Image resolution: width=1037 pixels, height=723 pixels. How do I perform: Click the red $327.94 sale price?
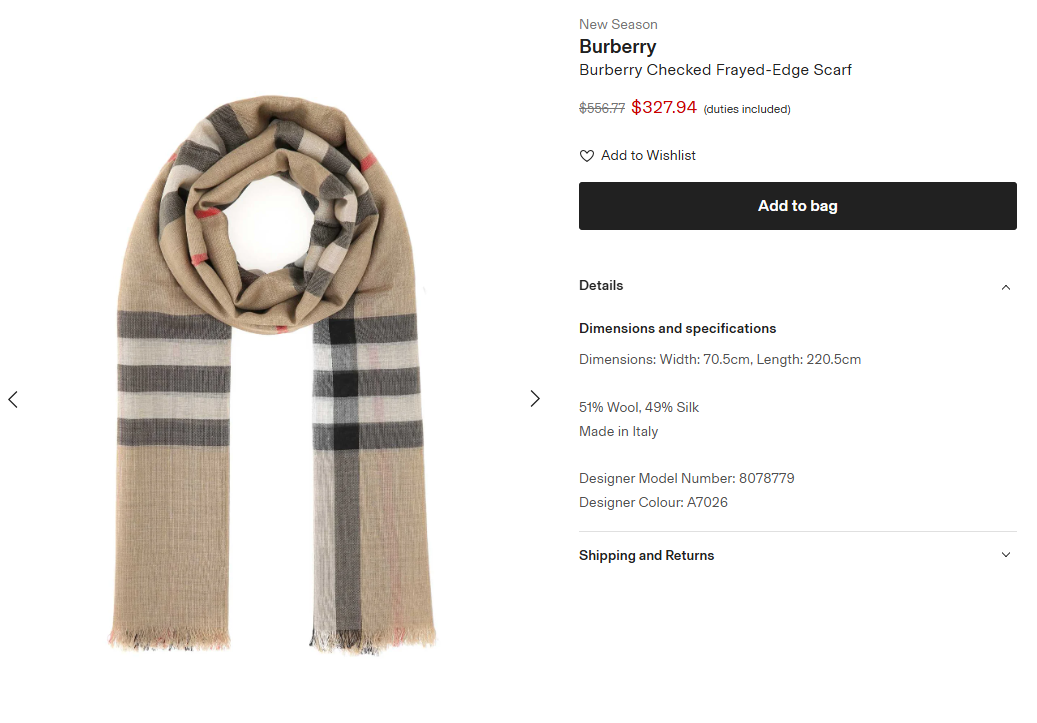pos(663,107)
